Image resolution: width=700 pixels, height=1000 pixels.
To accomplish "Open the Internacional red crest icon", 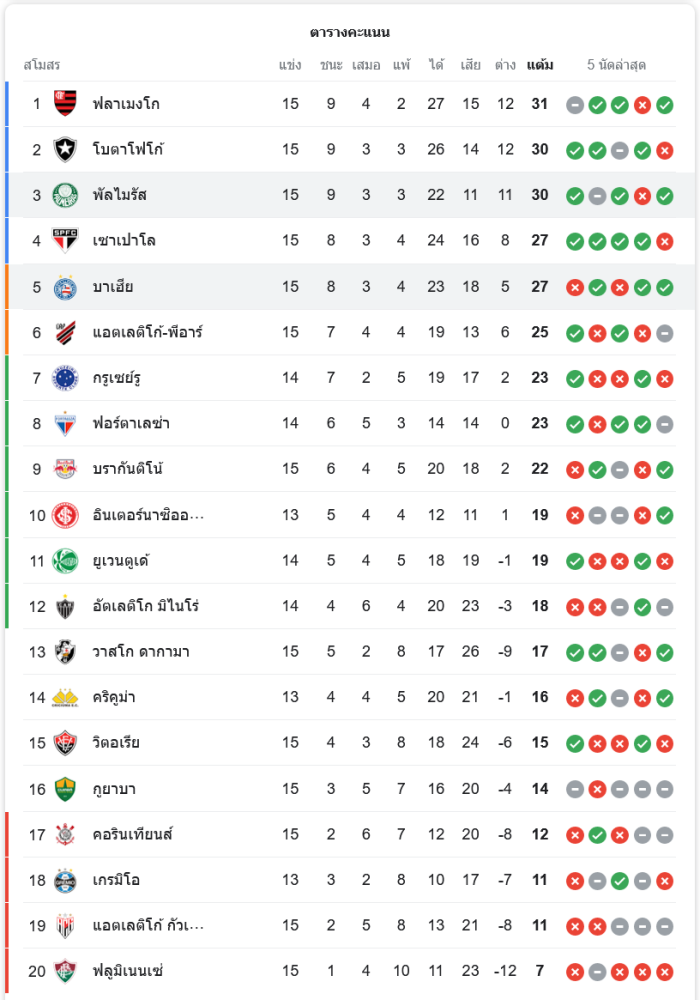I will click(x=65, y=515).
